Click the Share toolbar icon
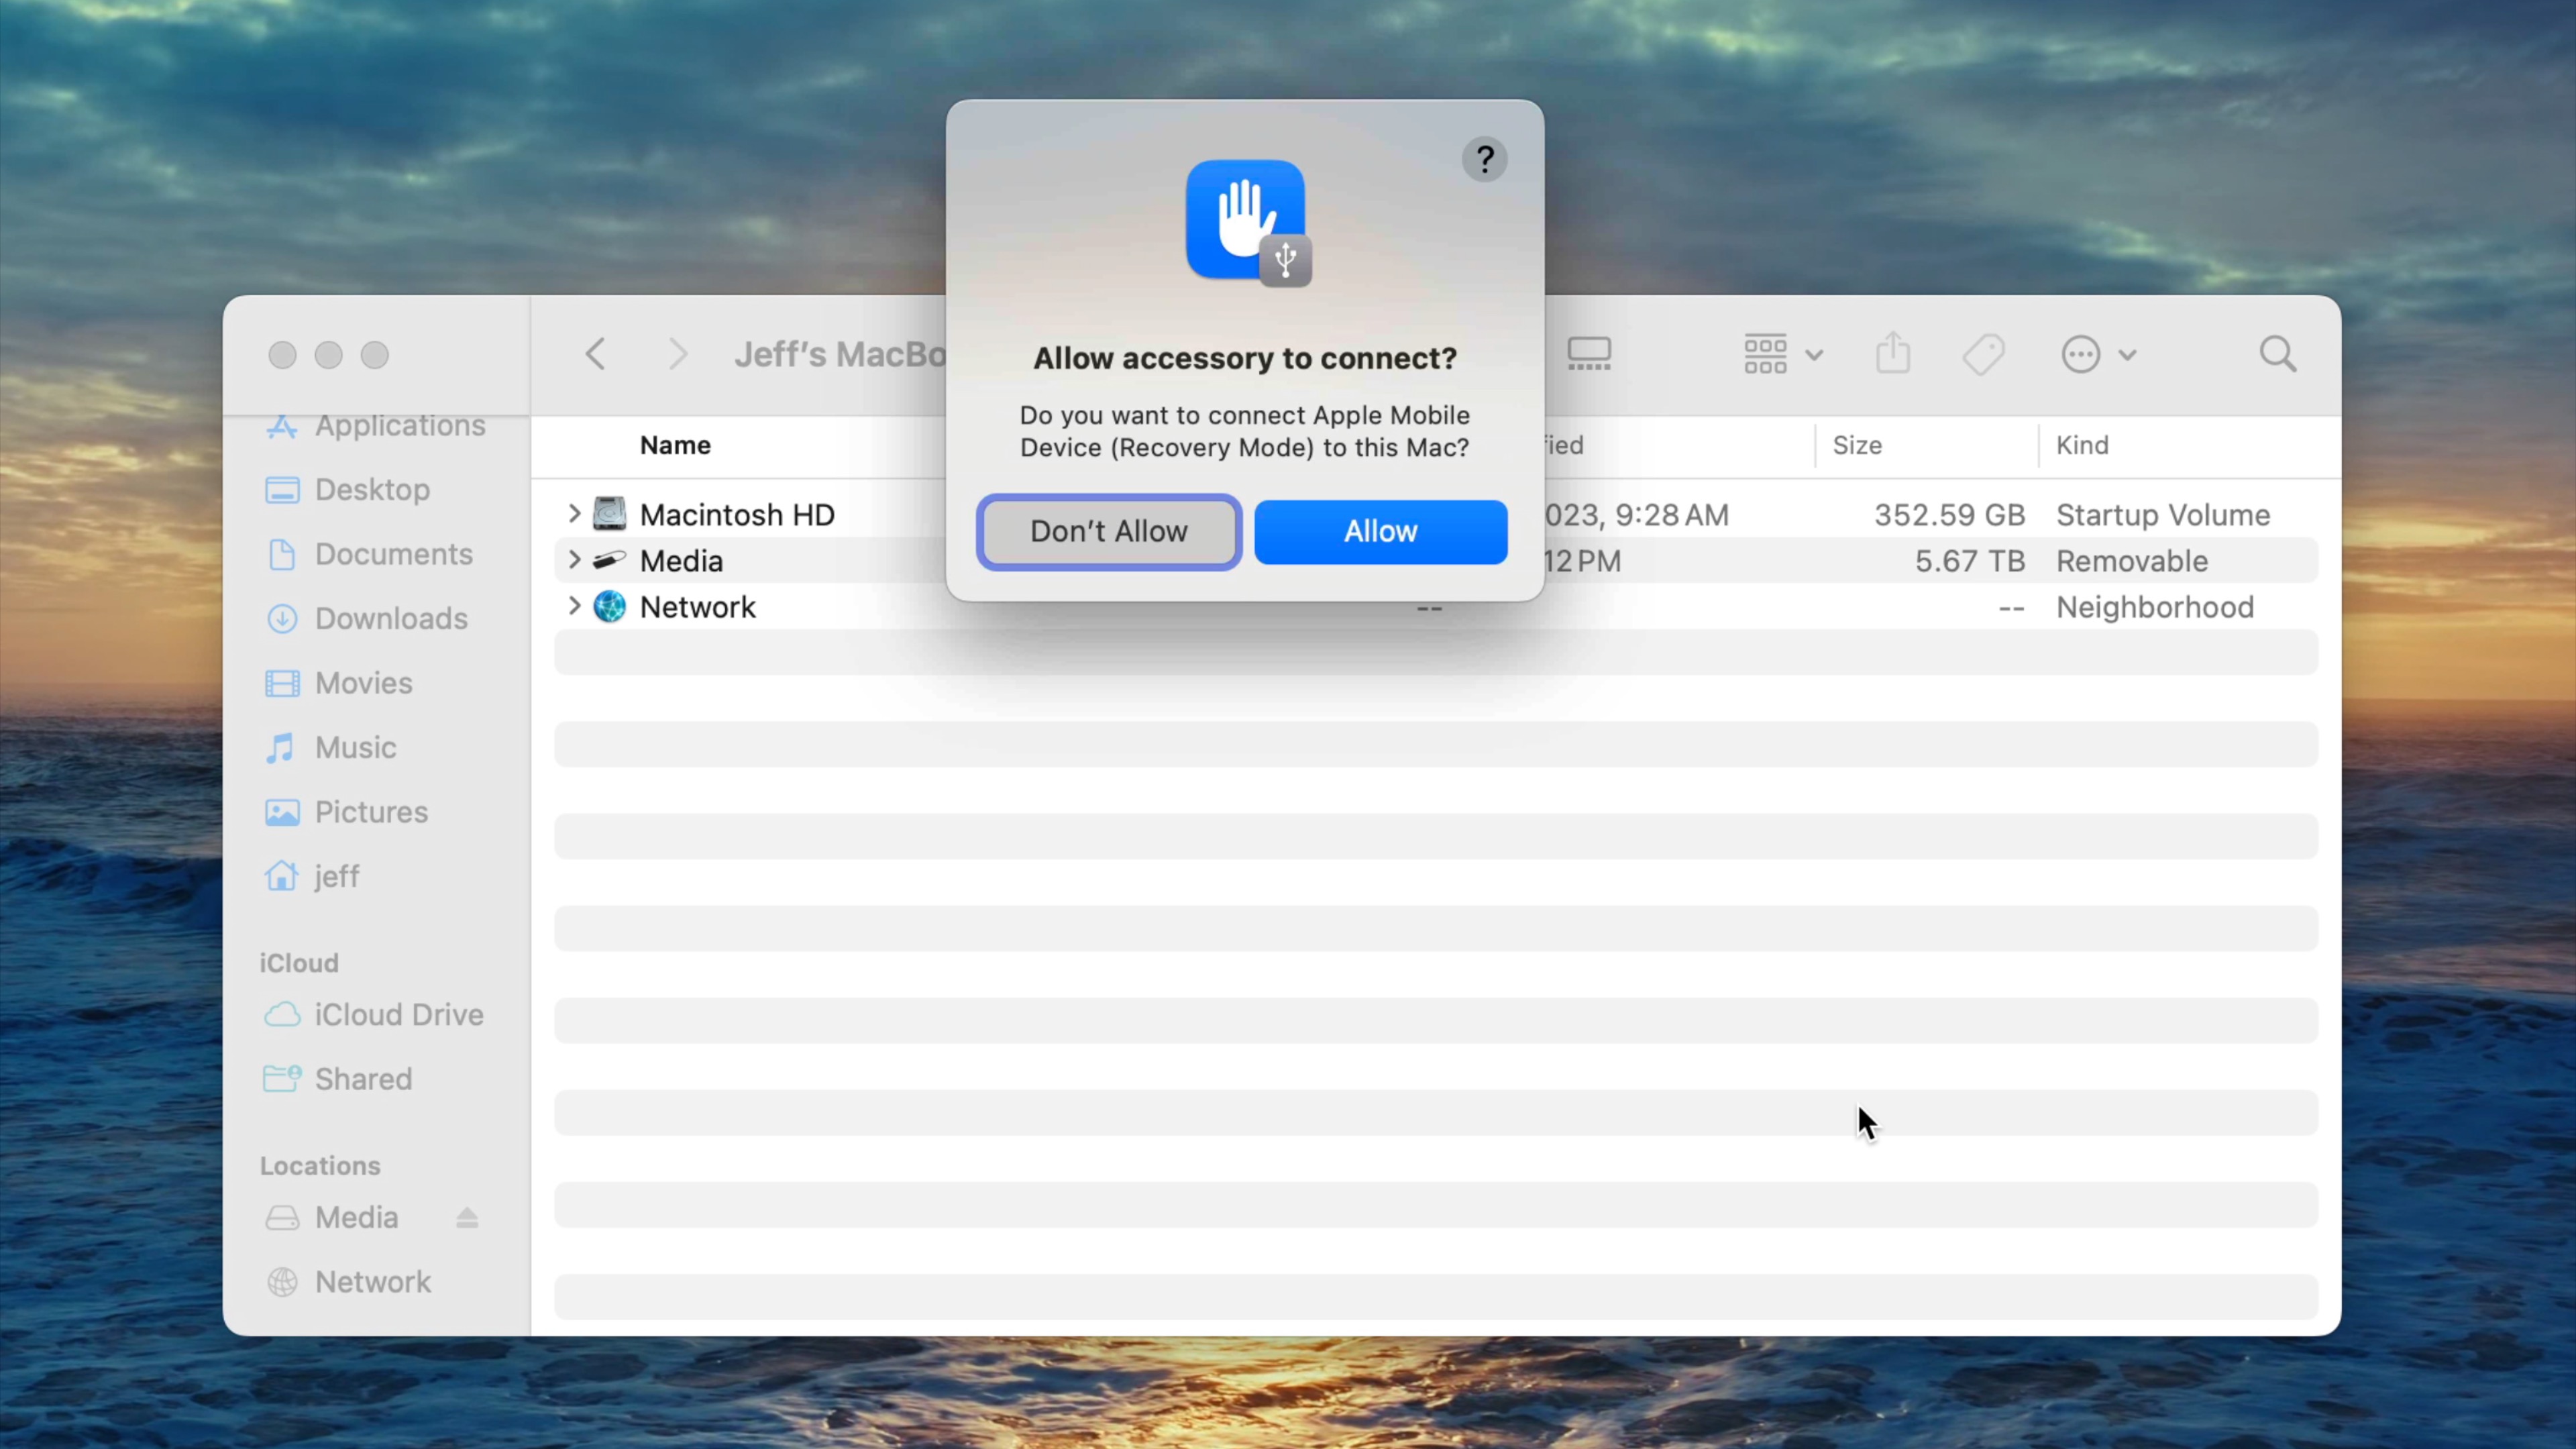Viewport: 2576px width, 1449px height. pyautogui.click(x=1892, y=354)
